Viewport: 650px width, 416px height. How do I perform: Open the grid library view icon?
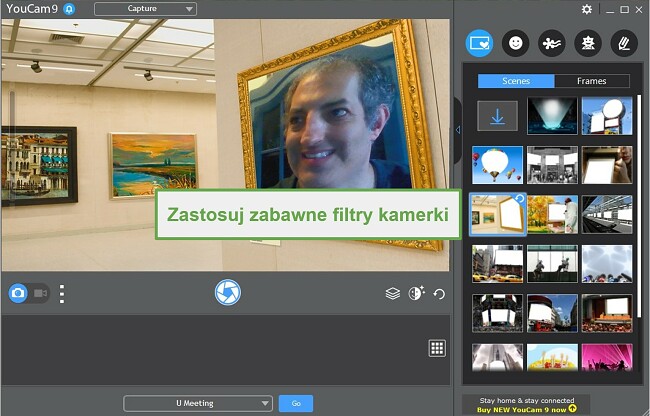click(x=437, y=348)
